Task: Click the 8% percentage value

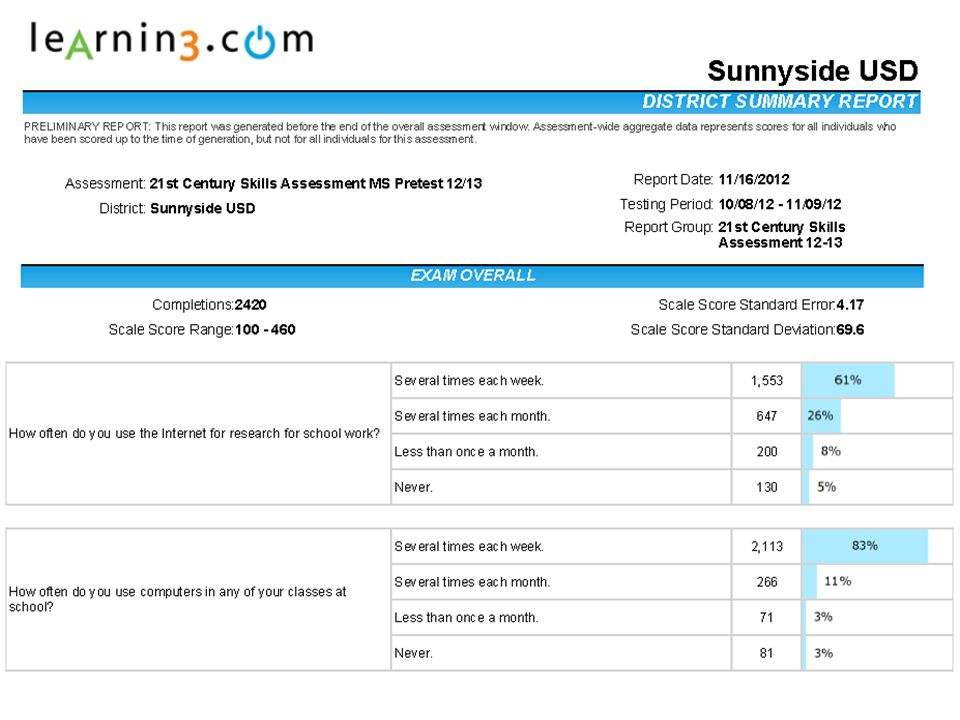Action: click(831, 451)
